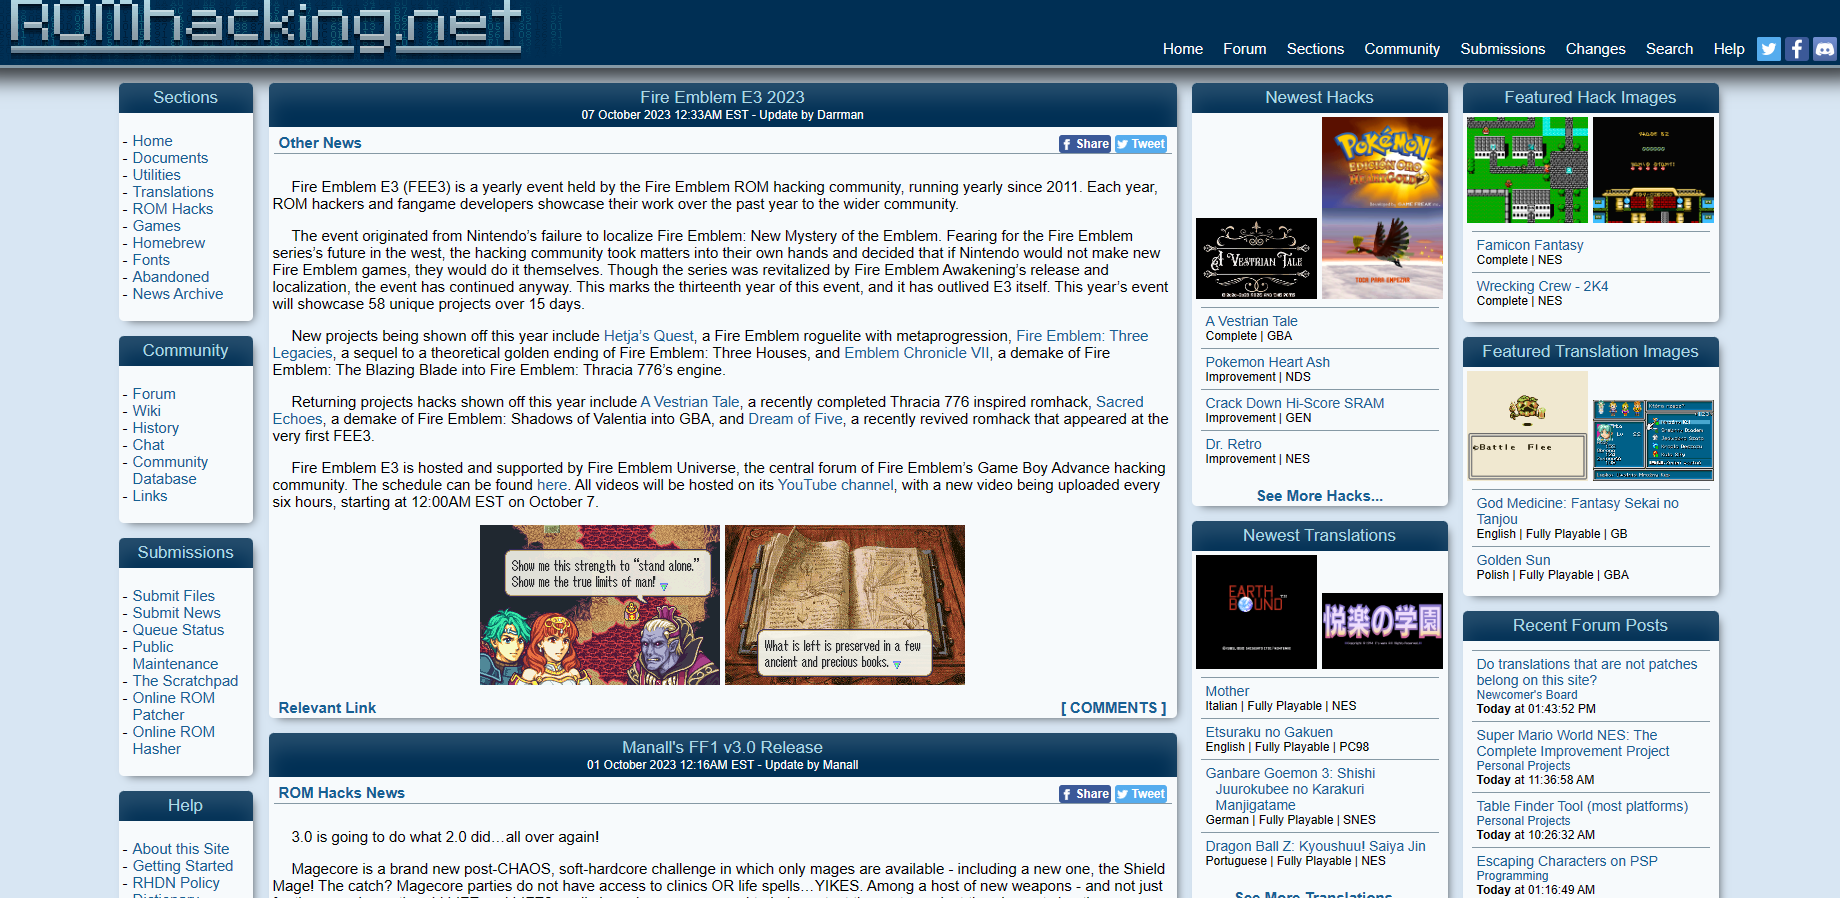Image resolution: width=1840 pixels, height=898 pixels.
Task: Open Help in the top navigation
Action: click(x=1729, y=49)
